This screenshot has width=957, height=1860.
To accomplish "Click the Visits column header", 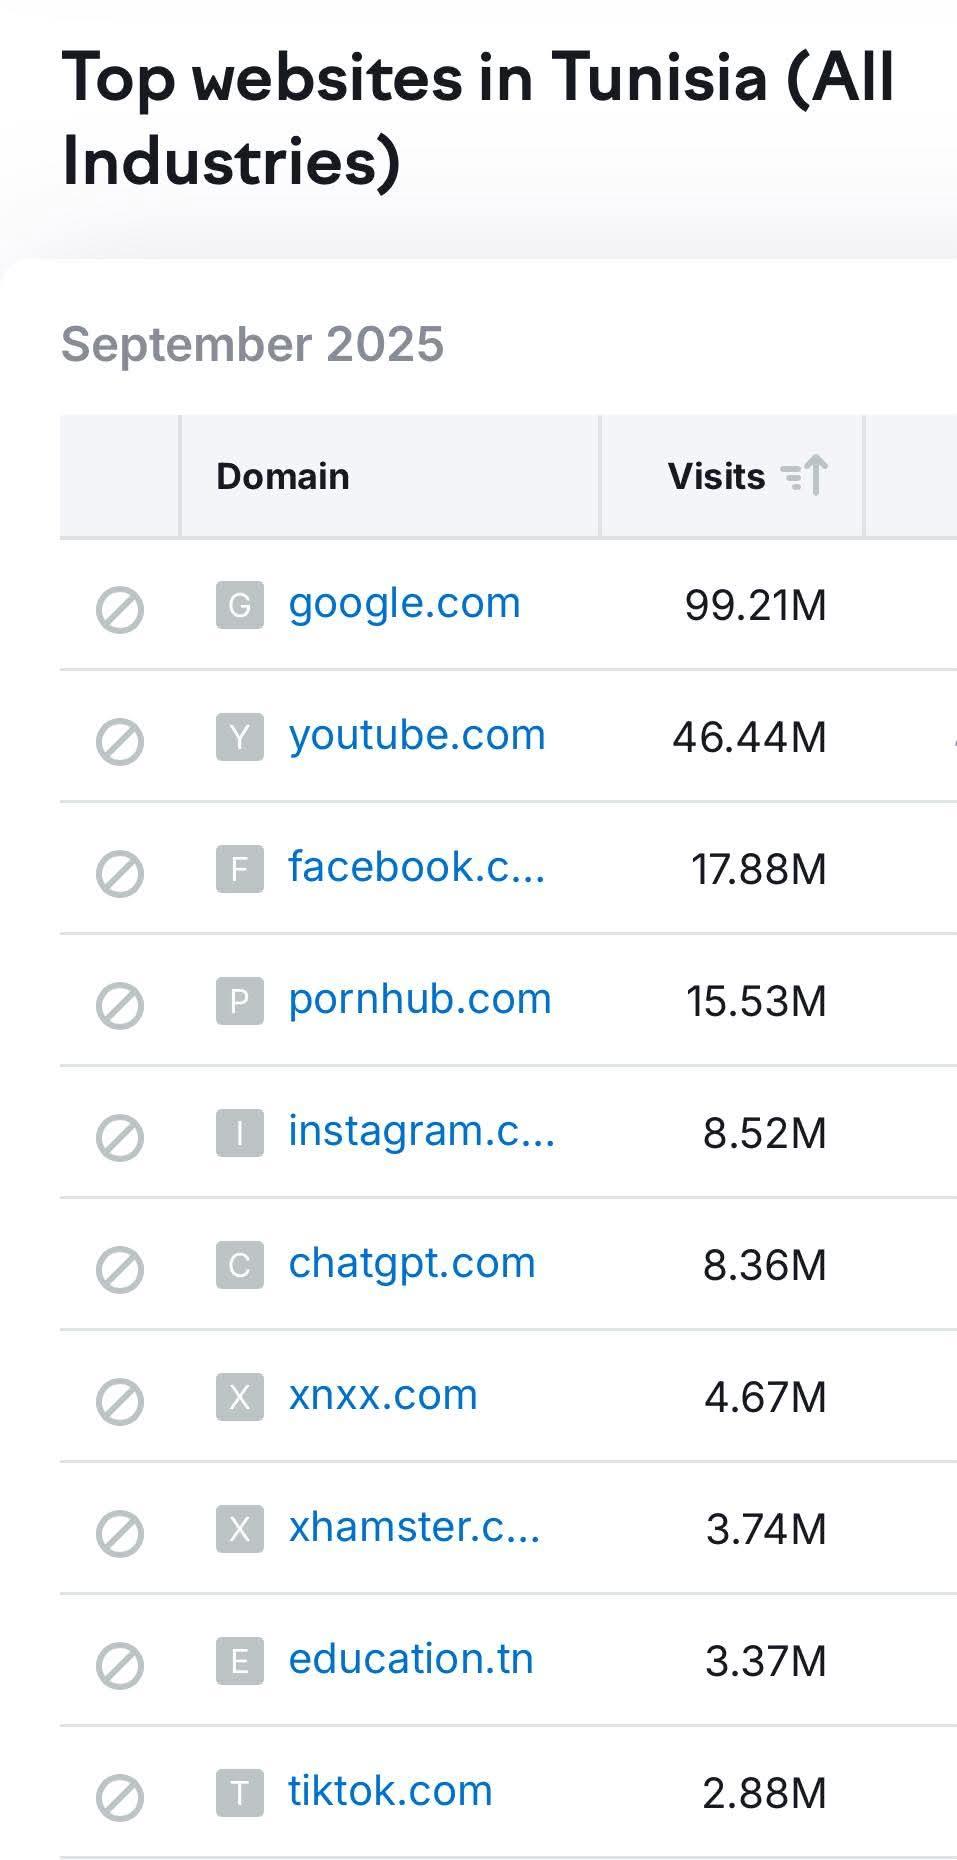I will [x=716, y=477].
